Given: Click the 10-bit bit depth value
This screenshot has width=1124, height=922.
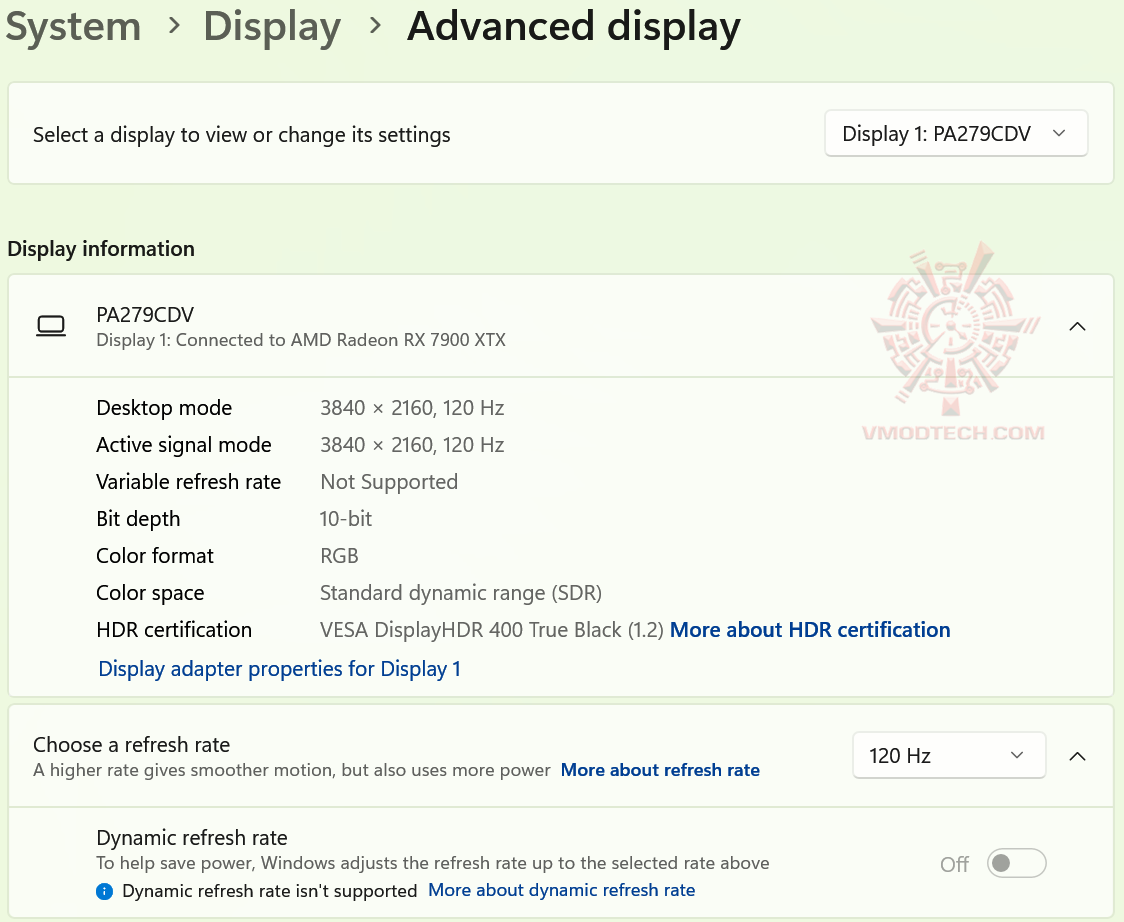Looking at the screenshot, I should (x=346, y=518).
